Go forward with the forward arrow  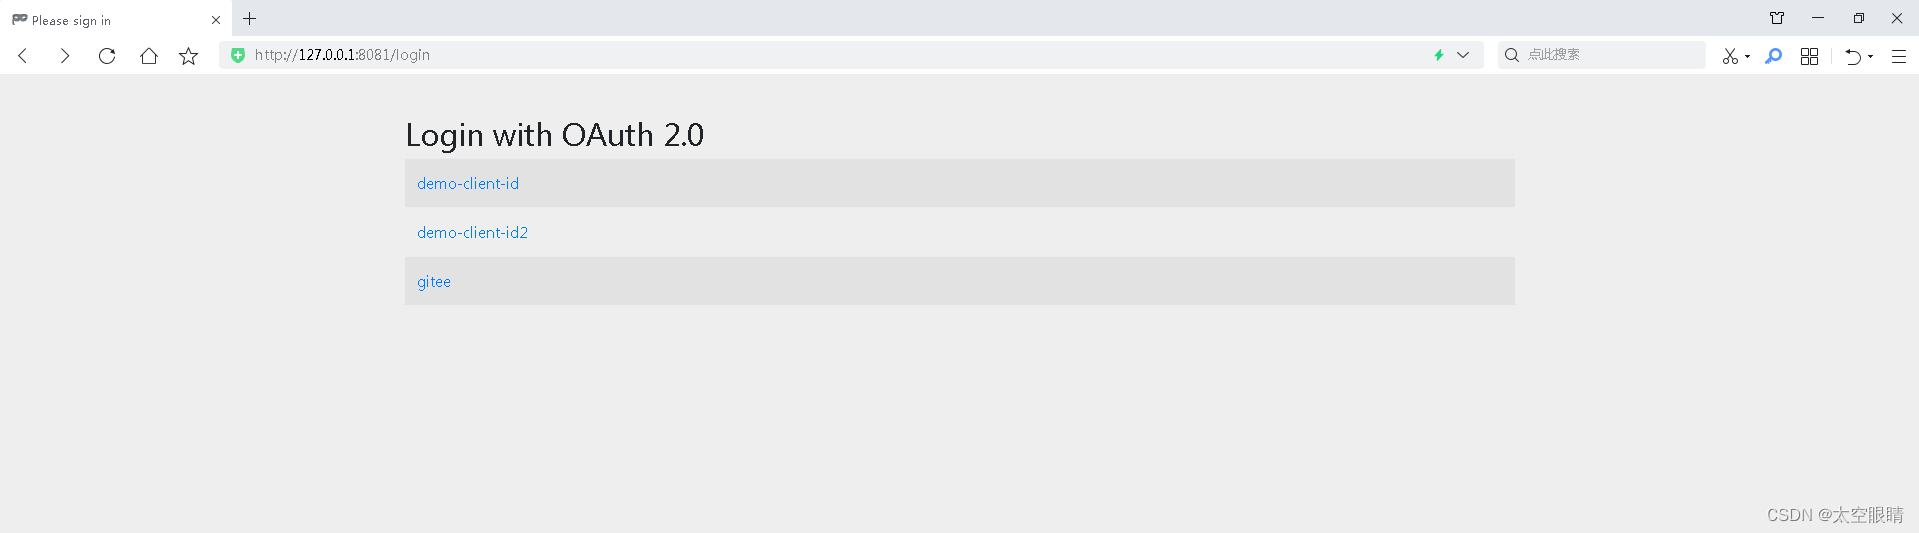click(65, 56)
